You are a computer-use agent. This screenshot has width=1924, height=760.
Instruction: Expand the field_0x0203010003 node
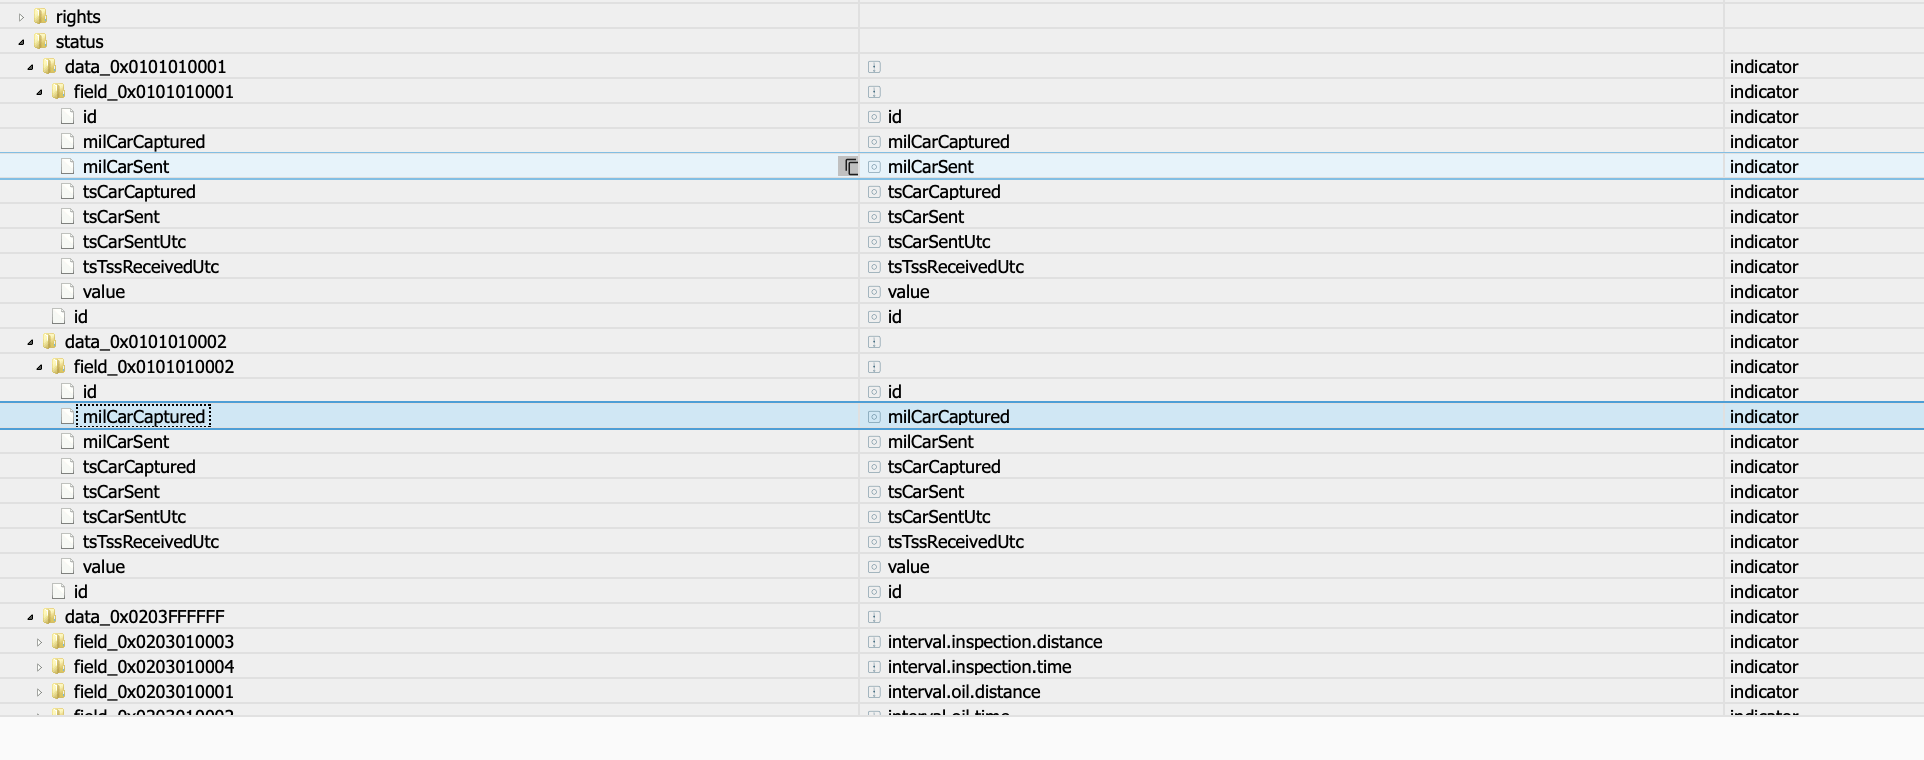point(39,642)
